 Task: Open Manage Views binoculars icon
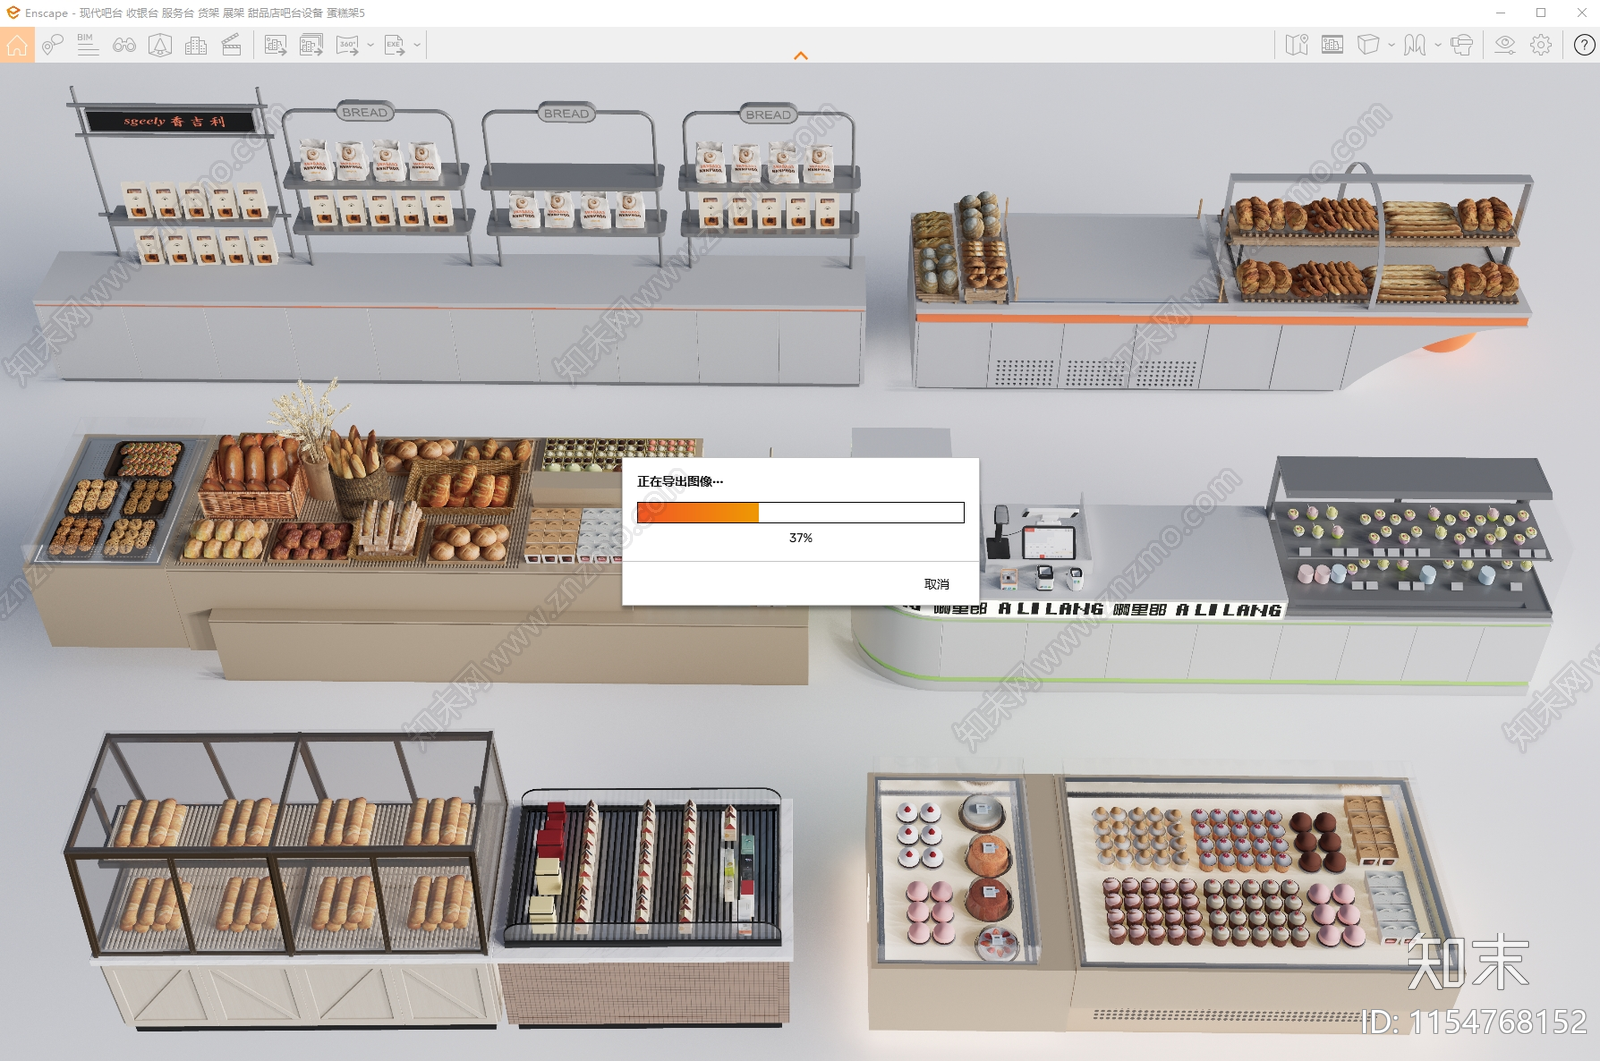124,45
